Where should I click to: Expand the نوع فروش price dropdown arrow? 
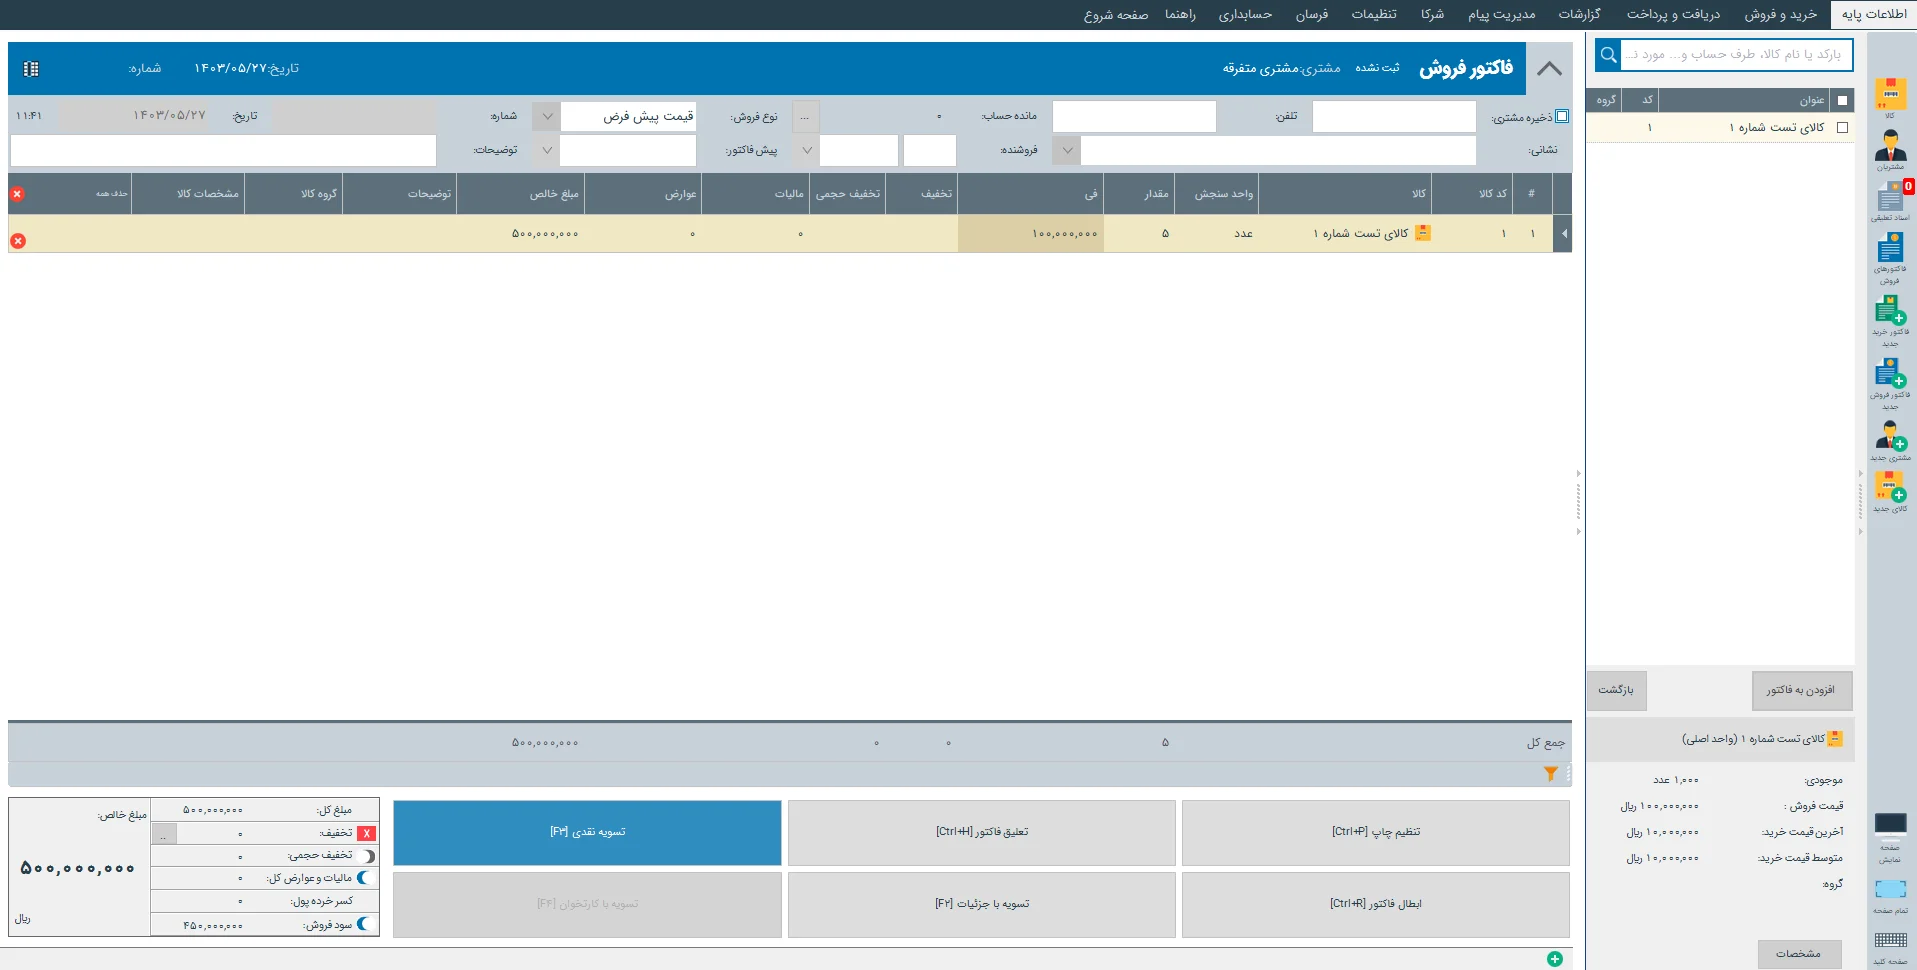pos(546,117)
